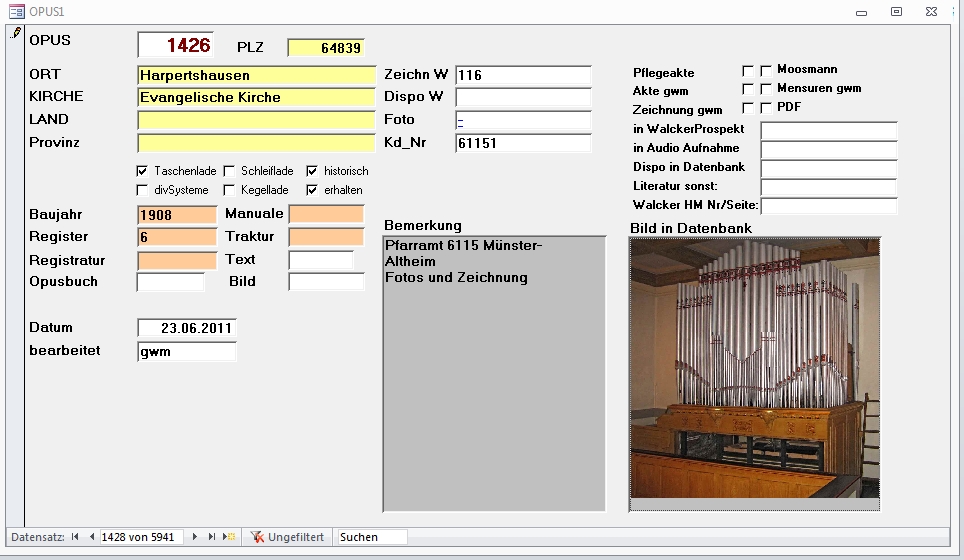Click the organ image in Bild in Datenbank
The width and height of the screenshot is (964, 560).
[x=755, y=375]
